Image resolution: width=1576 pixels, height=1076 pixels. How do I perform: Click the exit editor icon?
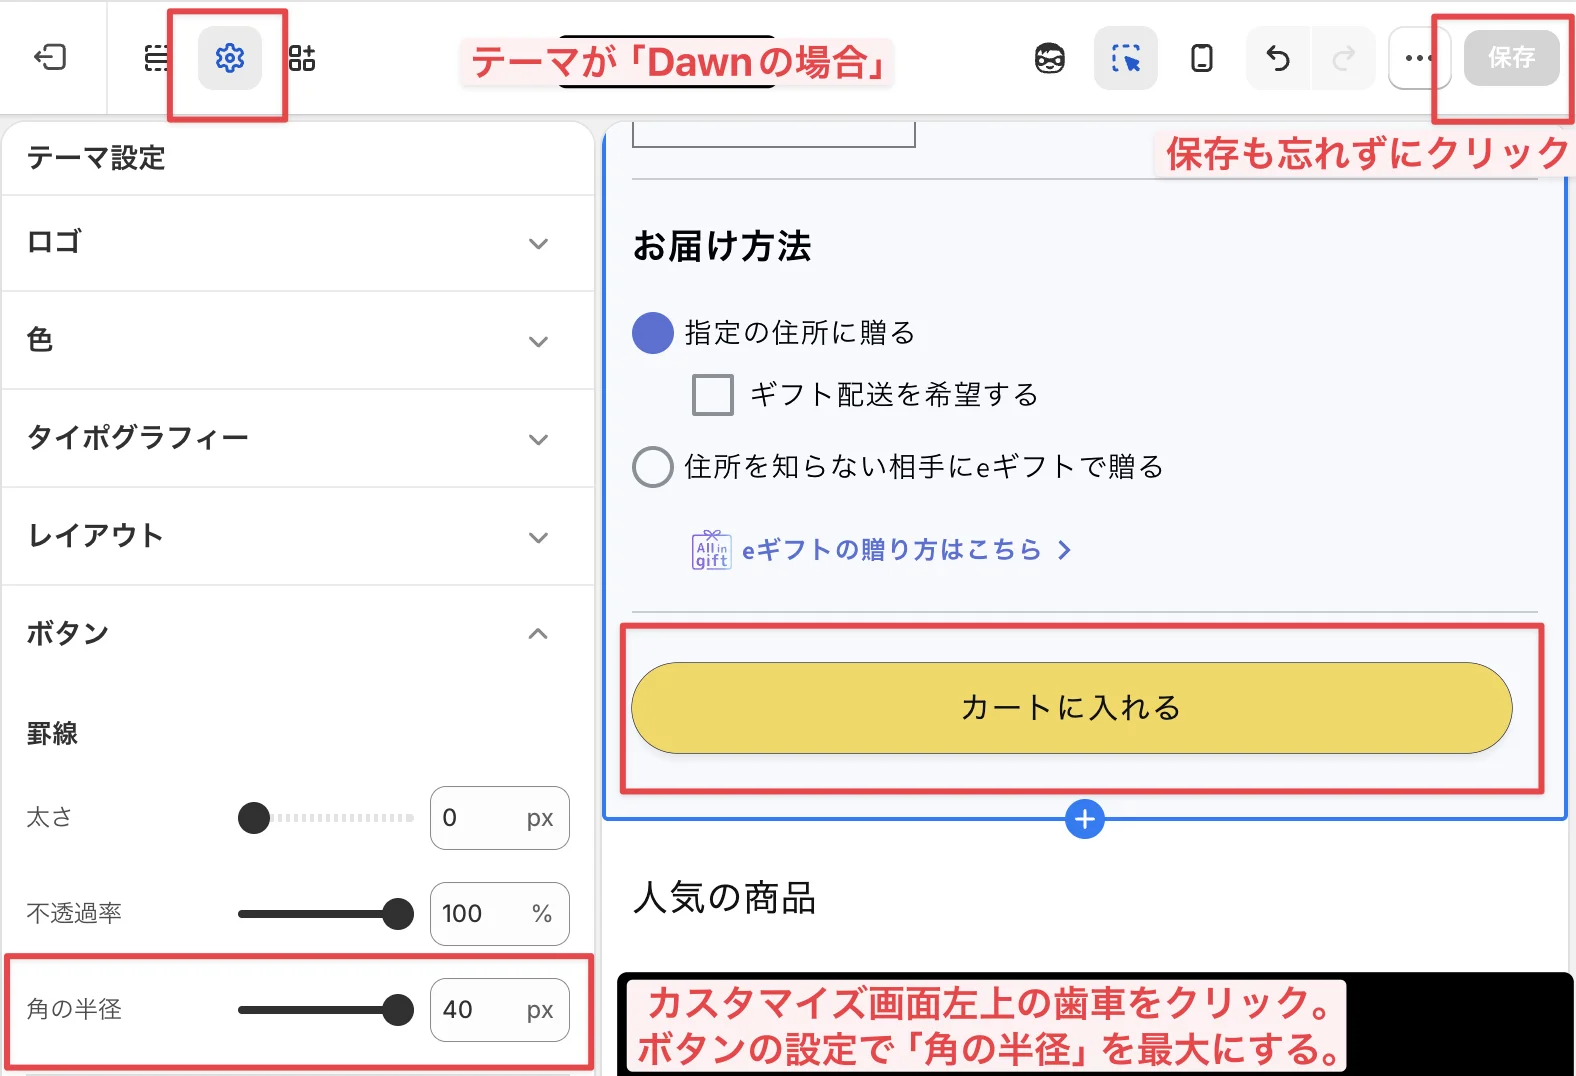[x=50, y=58]
